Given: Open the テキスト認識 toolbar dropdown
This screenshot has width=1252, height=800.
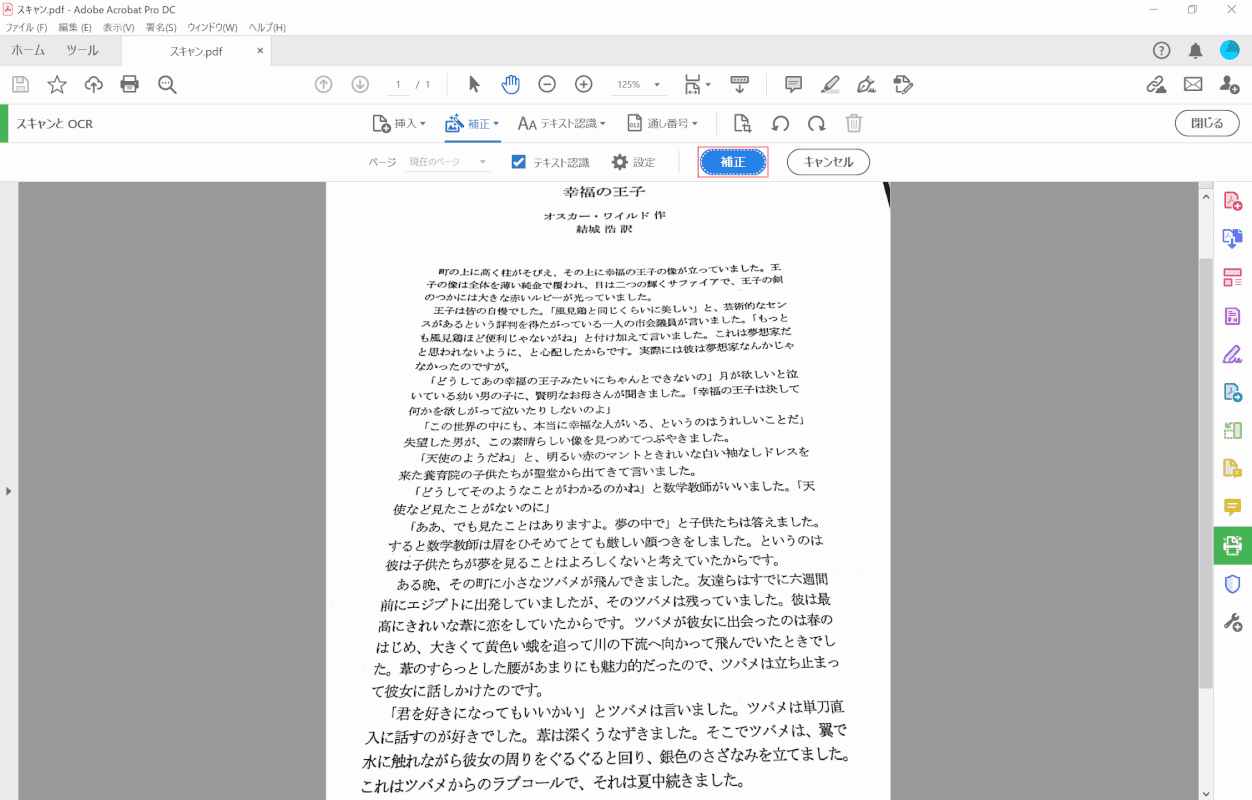Looking at the screenshot, I should [561, 123].
